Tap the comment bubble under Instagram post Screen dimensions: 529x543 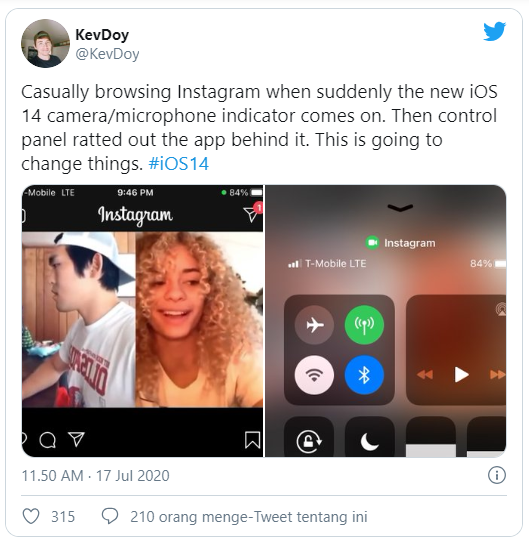point(47,440)
